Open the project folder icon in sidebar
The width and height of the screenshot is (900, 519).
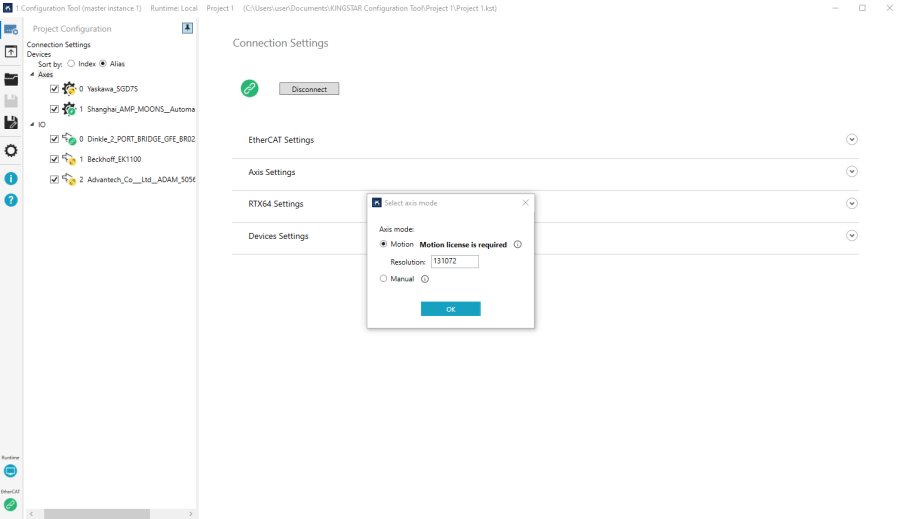pos(11,79)
